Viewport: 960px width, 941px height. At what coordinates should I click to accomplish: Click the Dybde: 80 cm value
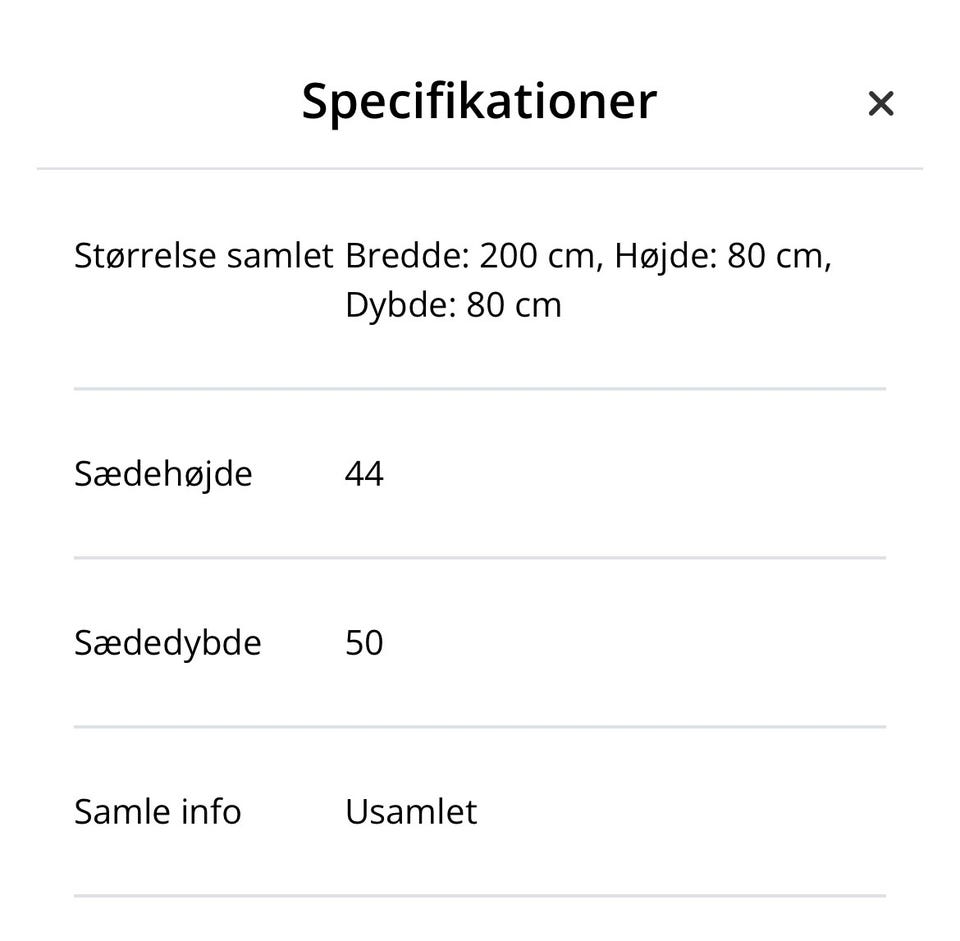pos(453,305)
